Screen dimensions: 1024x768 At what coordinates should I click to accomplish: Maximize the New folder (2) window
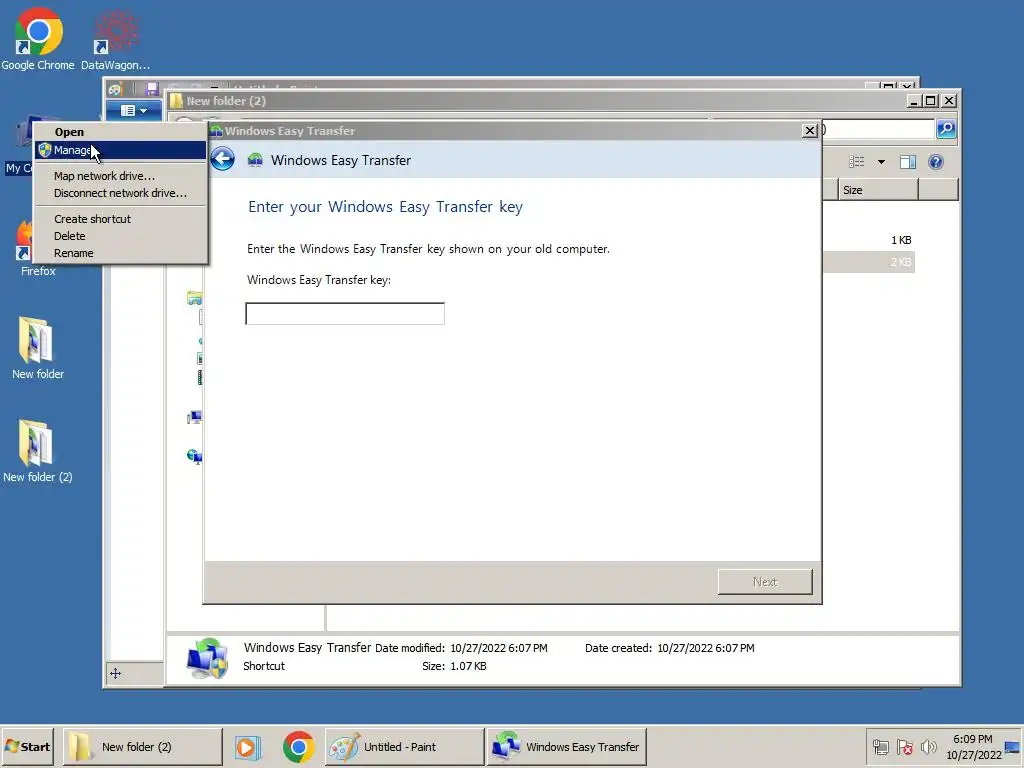click(x=931, y=101)
